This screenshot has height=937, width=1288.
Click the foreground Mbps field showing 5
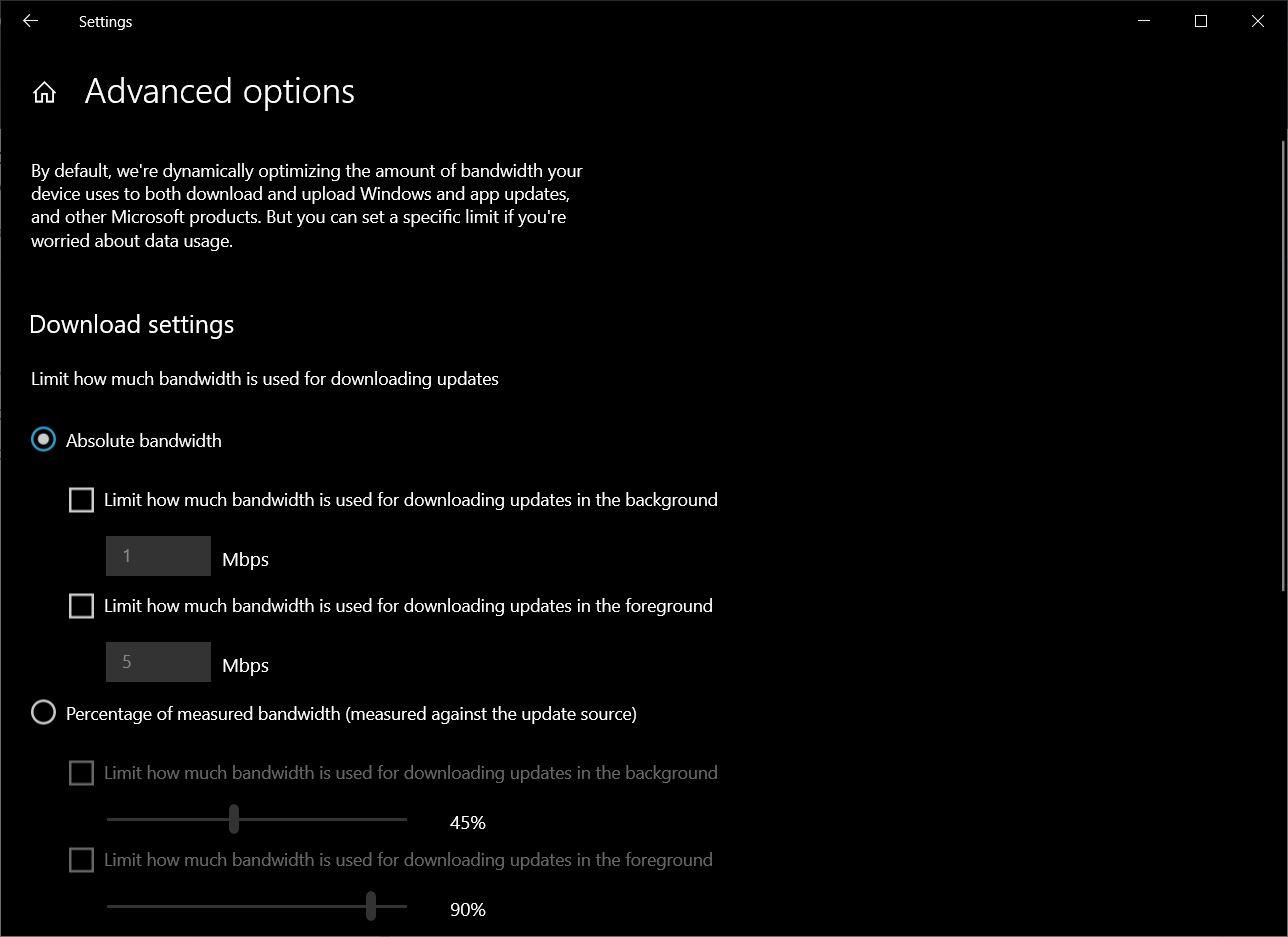pos(158,662)
